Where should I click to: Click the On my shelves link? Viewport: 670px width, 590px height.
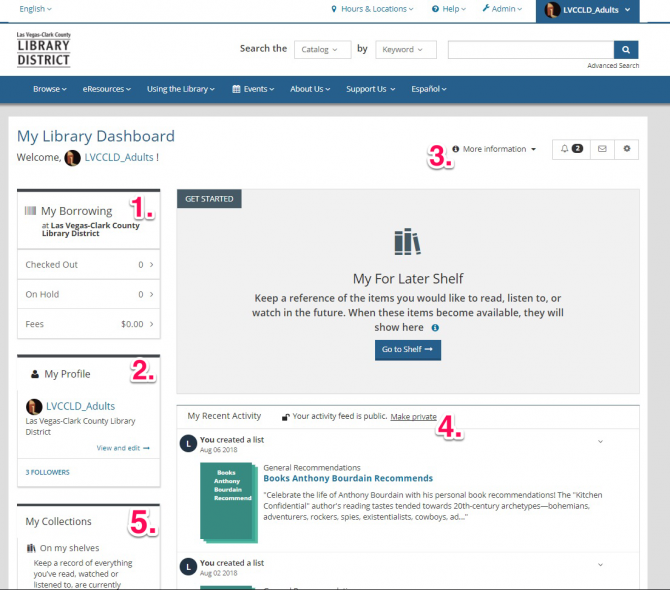pyautogui.click(x=69, y=548)
